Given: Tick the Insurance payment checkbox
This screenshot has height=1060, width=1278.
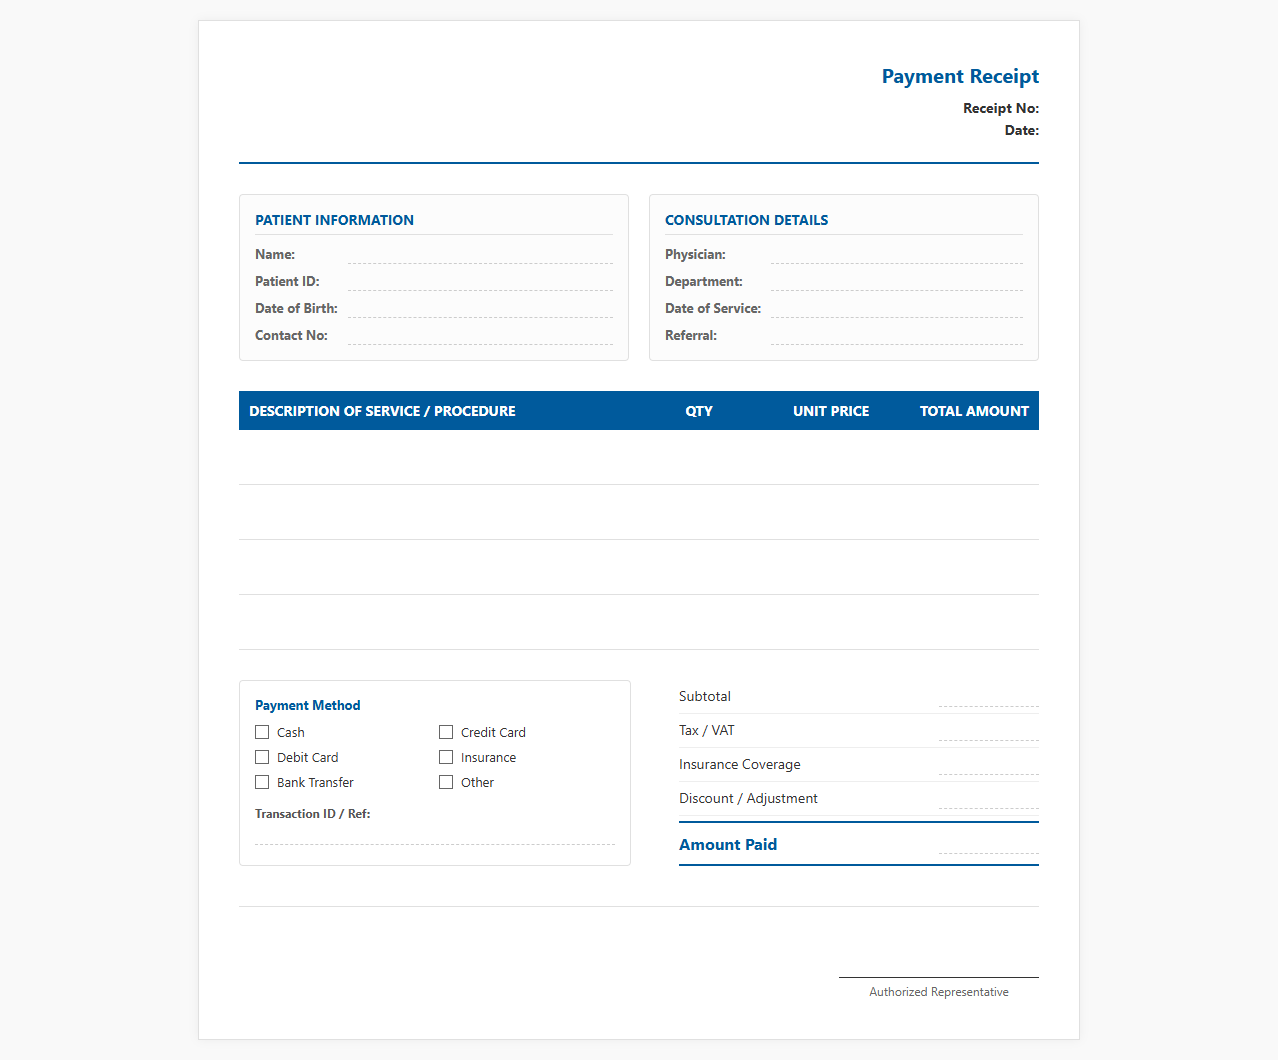Looking at the screenshot, I should pyautogui.click(x=446, y=757).
